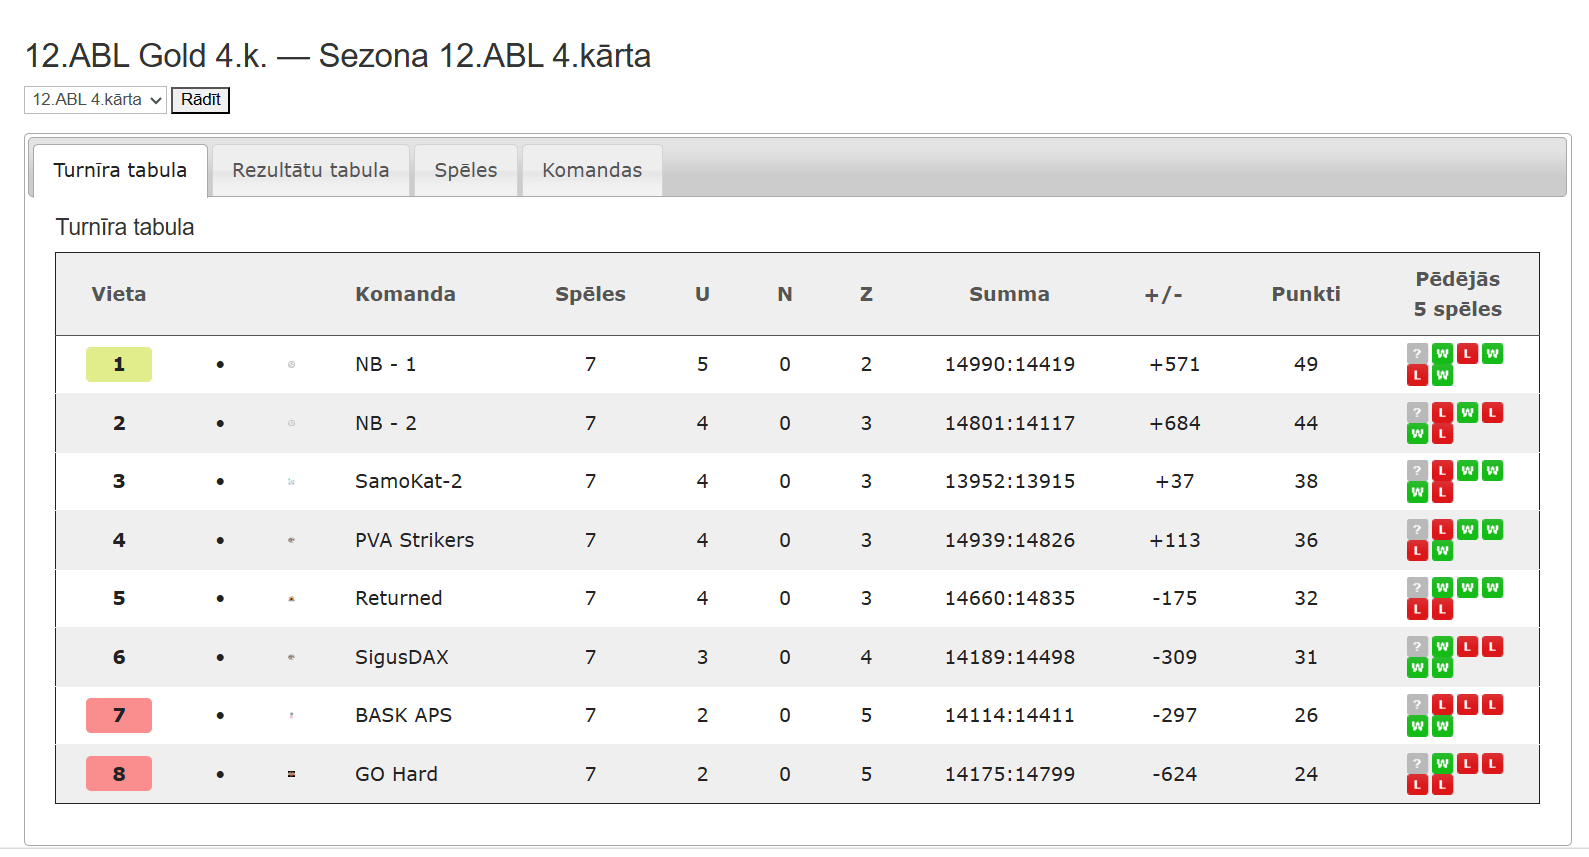Click the gray question mark icon in BASK APS row
1589x857 pixels.
click(1417, 705)
